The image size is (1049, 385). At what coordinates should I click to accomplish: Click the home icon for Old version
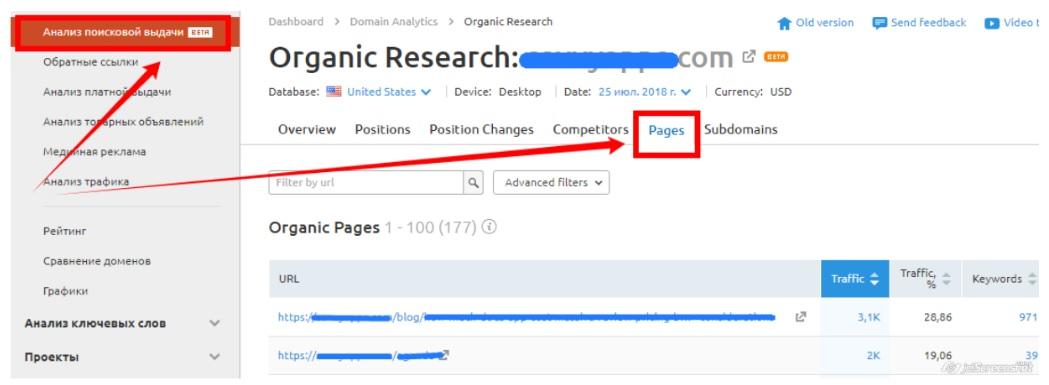(784, 23)
